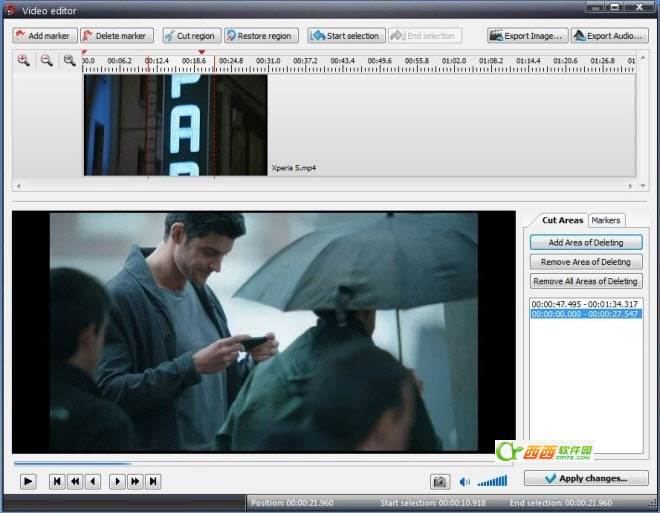
Task: Open Export Image dialog
Action: (x=526, y=36)
